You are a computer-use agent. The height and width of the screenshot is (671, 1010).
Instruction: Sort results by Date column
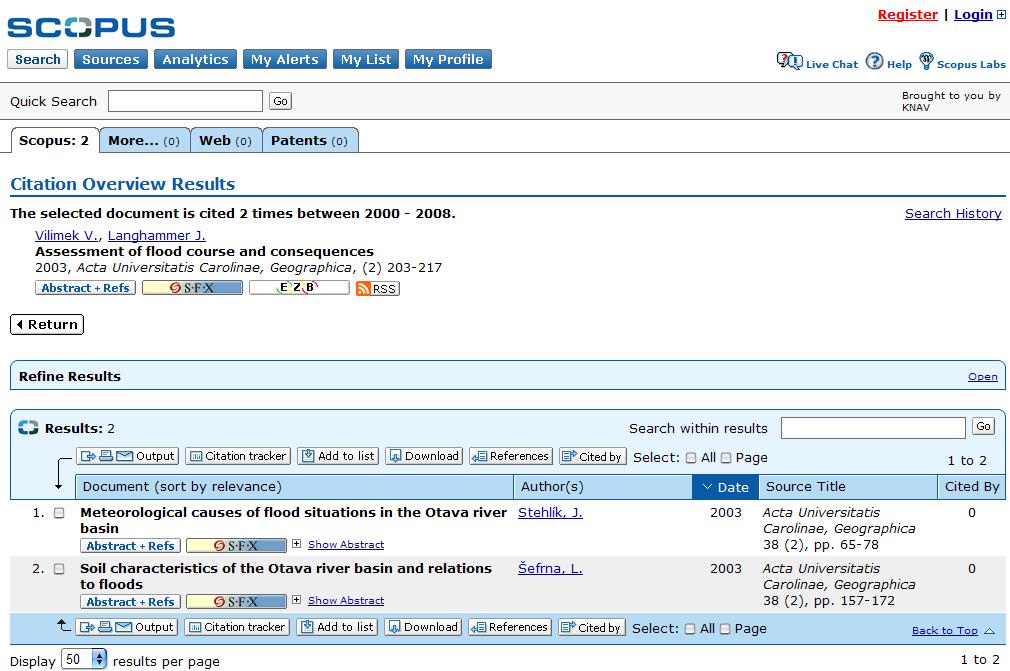(725, 487)
